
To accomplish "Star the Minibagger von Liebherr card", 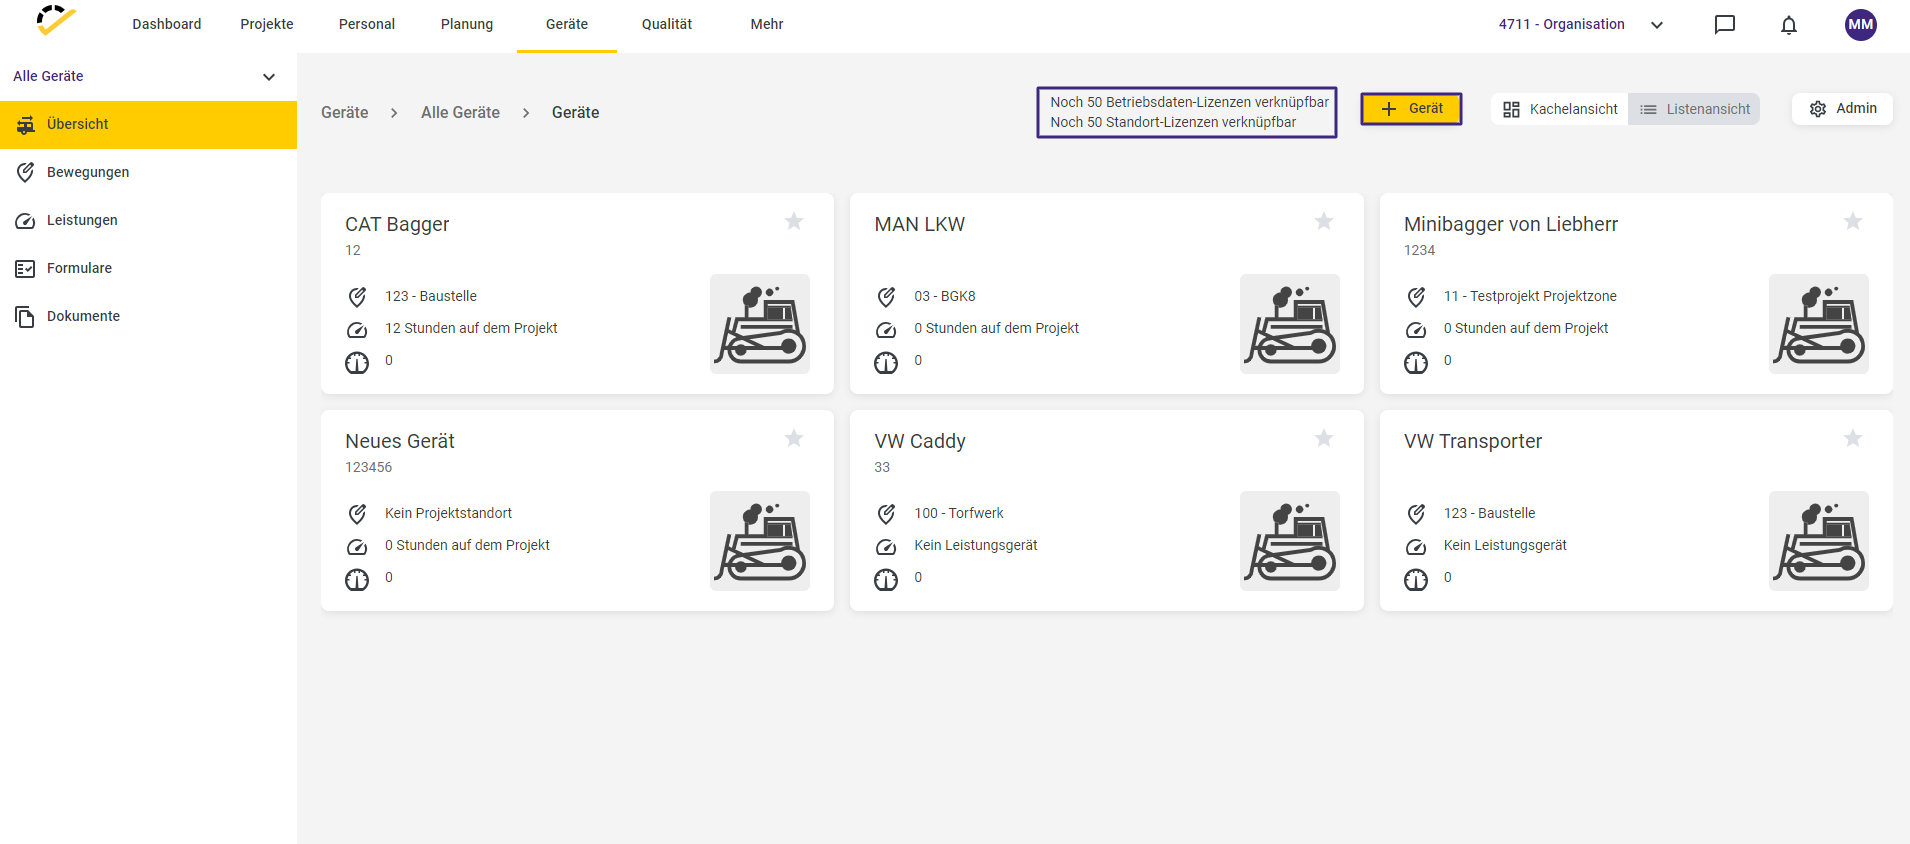I will pos(1853,221).
